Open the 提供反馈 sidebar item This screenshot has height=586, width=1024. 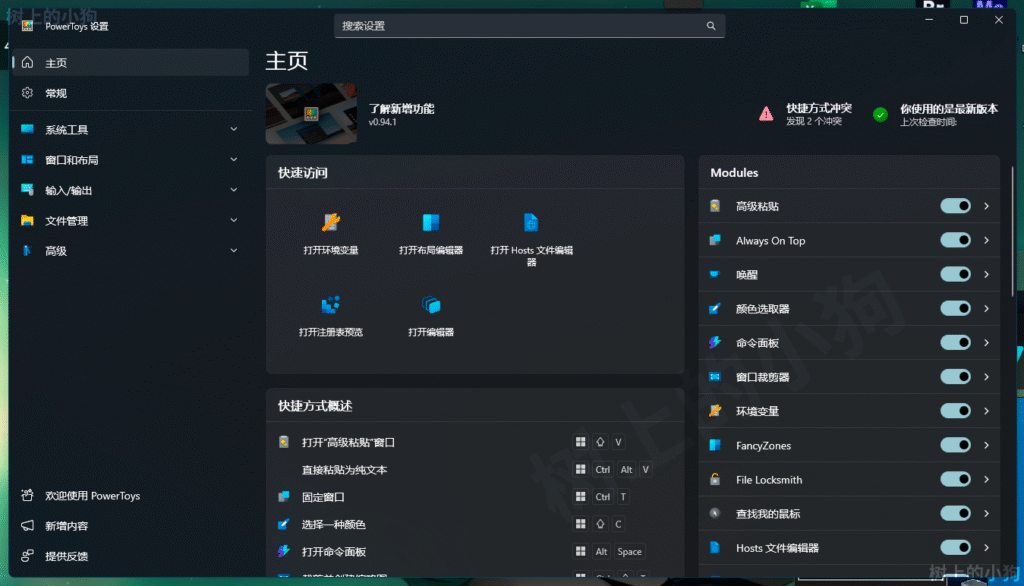coord(131,556)
